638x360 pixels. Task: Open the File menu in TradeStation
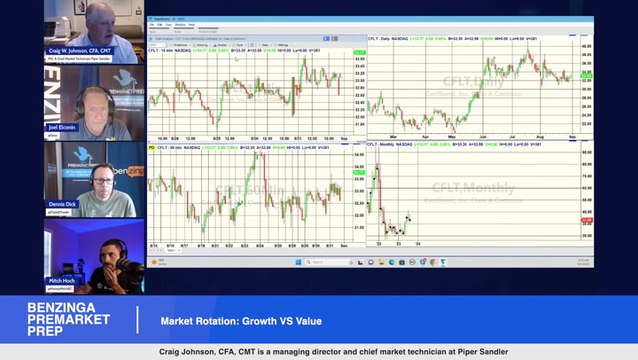click(x=152, y=25)
